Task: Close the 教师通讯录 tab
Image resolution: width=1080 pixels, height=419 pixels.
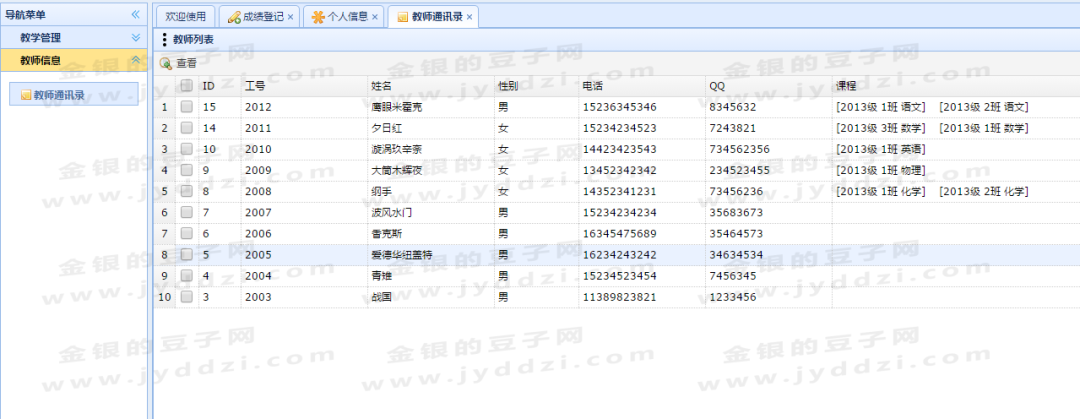Action: [x=469, y=17]
